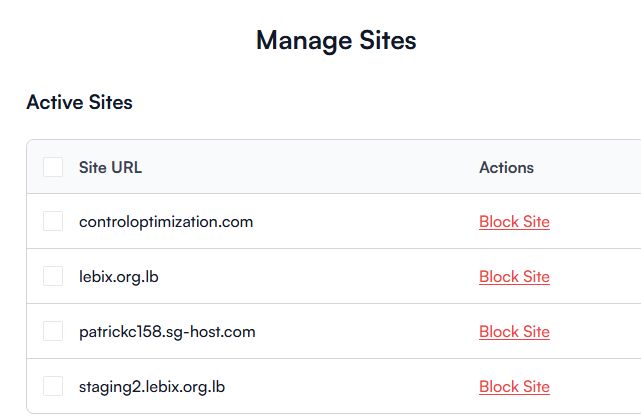Click Block Site for lebix.org.lb
The height and width of the screenshot is (420, 641).
point(514,277)
